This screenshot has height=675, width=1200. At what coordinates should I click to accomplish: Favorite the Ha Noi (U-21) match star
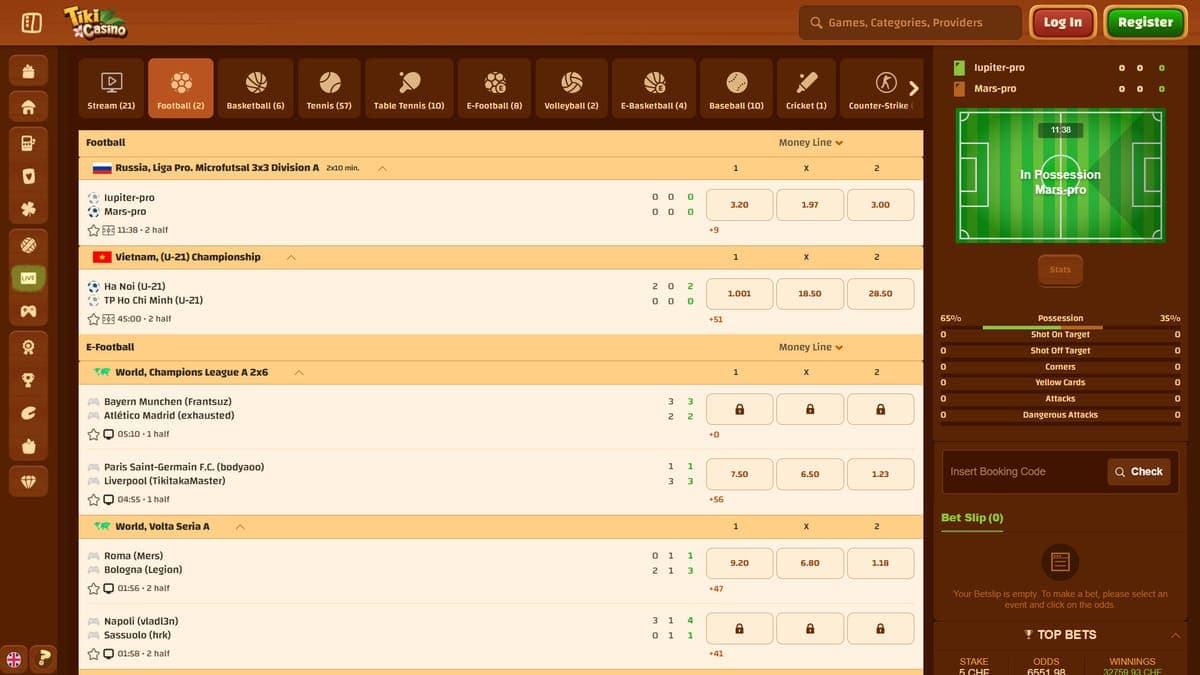coord(94,319)
